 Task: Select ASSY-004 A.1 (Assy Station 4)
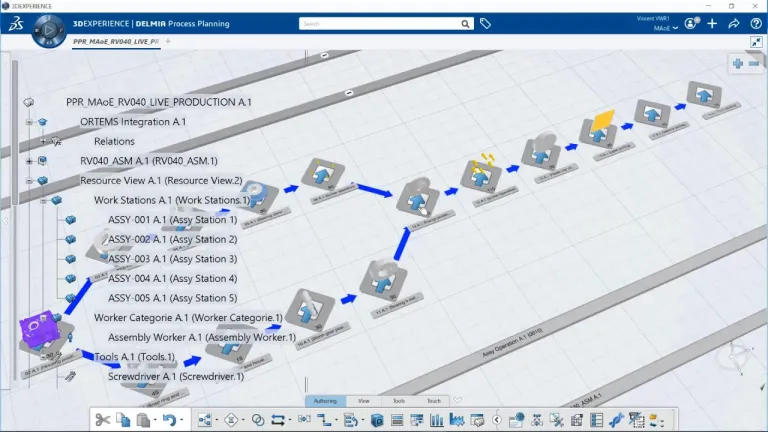(172, 278)
